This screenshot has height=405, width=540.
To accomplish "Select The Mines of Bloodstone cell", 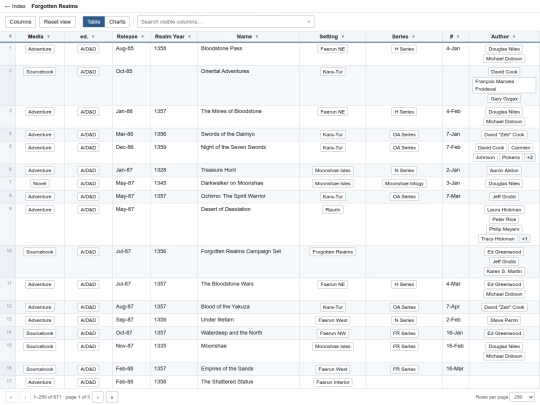I will 248,117.
